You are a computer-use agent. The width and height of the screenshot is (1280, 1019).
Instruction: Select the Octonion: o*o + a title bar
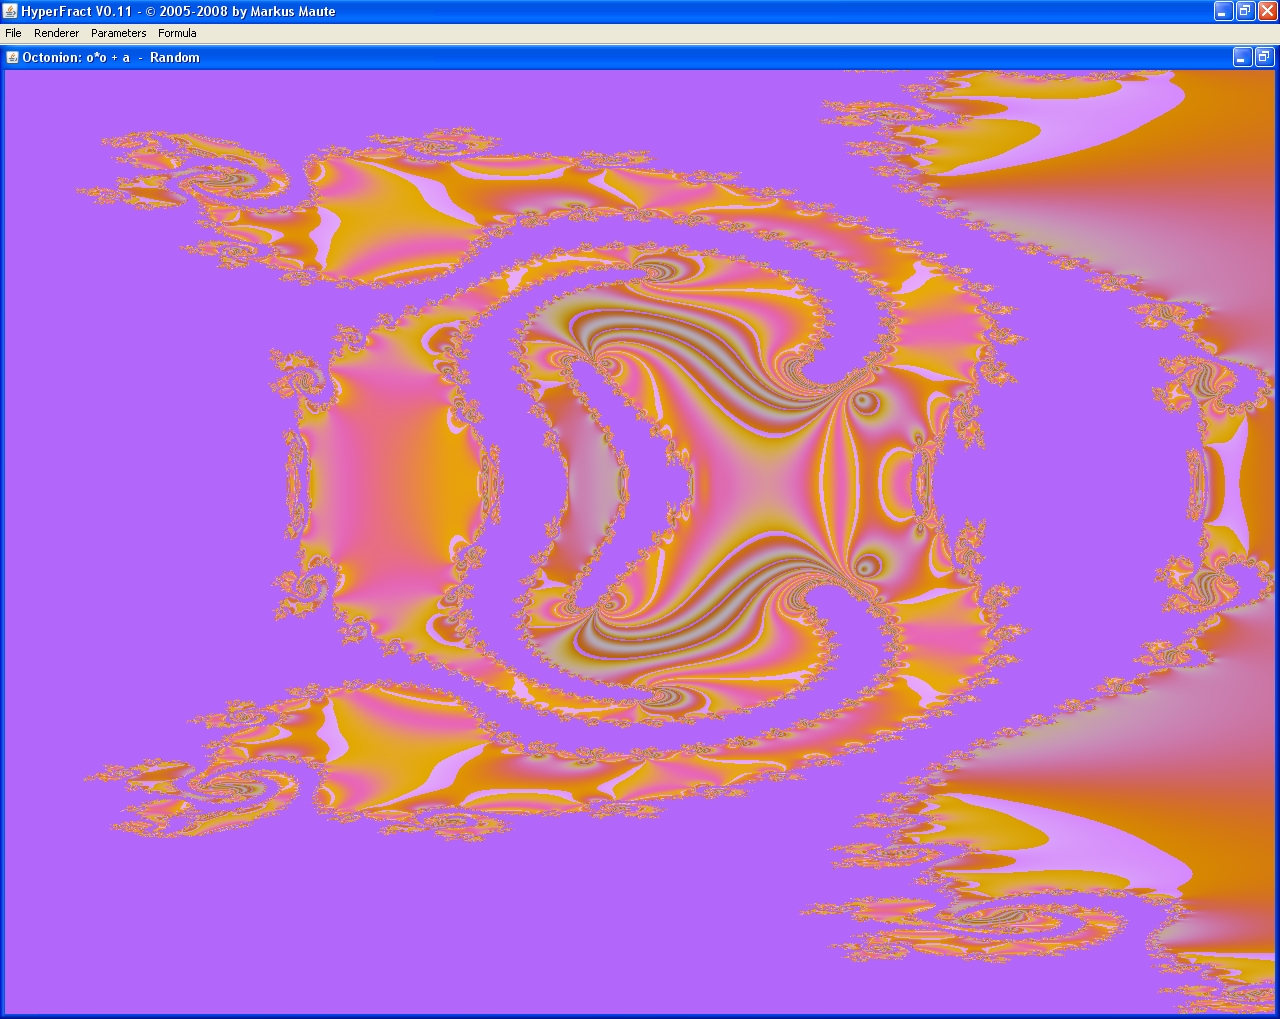tap(600, 57)
